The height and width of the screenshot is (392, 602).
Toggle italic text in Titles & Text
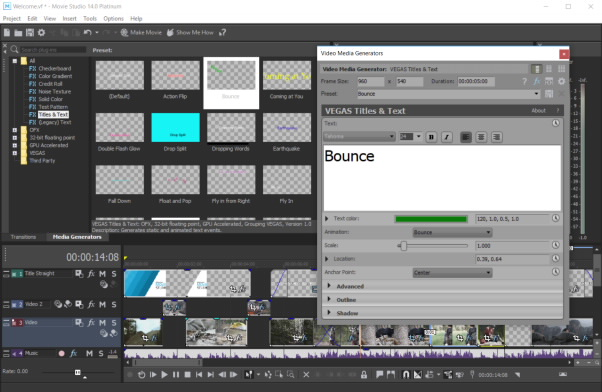tap(446, 137)
